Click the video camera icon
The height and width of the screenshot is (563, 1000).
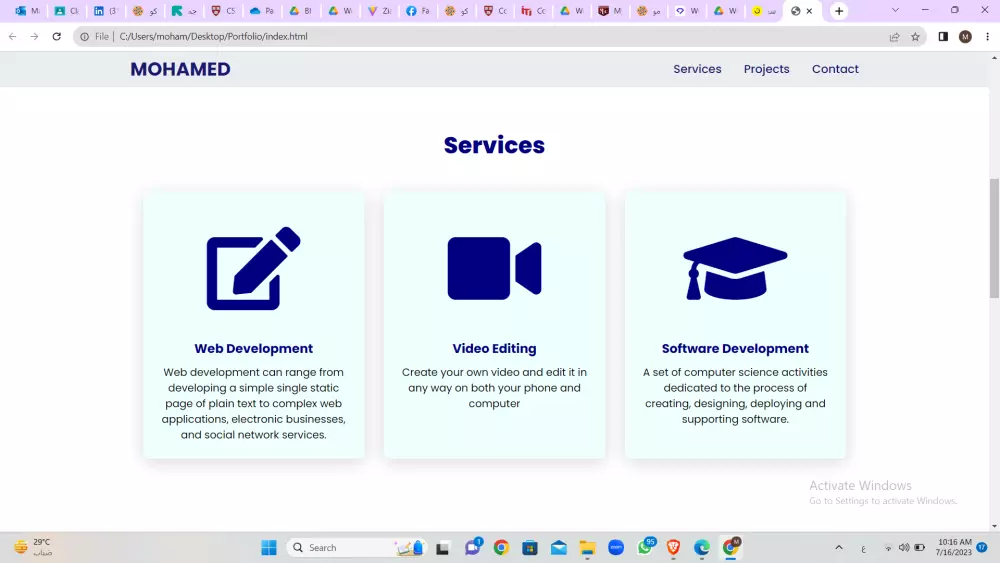pos(494,268)
